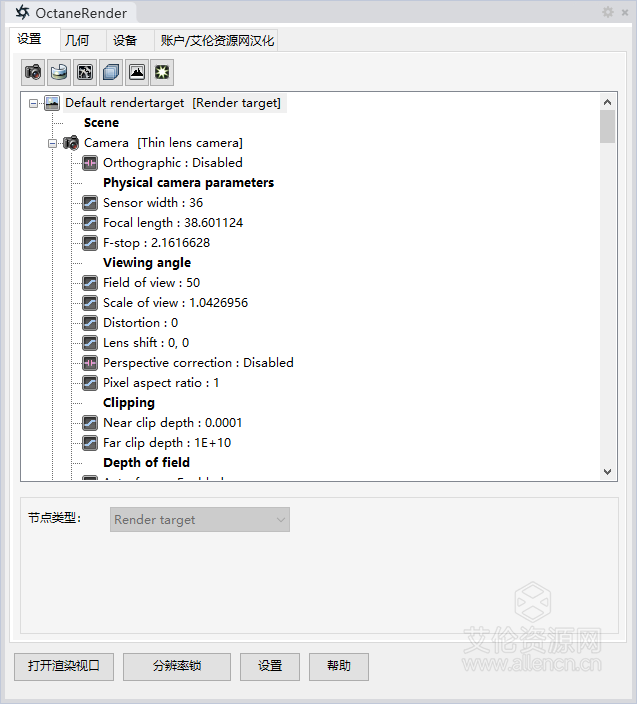Viewport: 637px width, 704px height.
Task: Click the Far clip depth row icon
Action: point(90,443)
